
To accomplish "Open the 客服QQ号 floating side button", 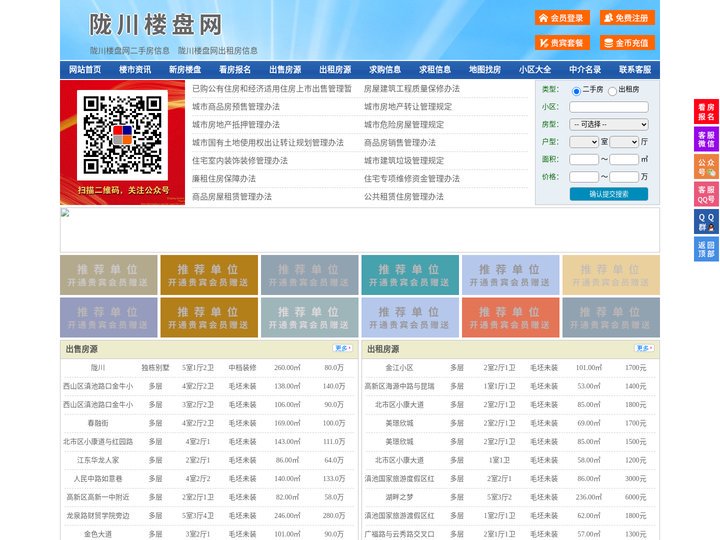I will [706, 194].
